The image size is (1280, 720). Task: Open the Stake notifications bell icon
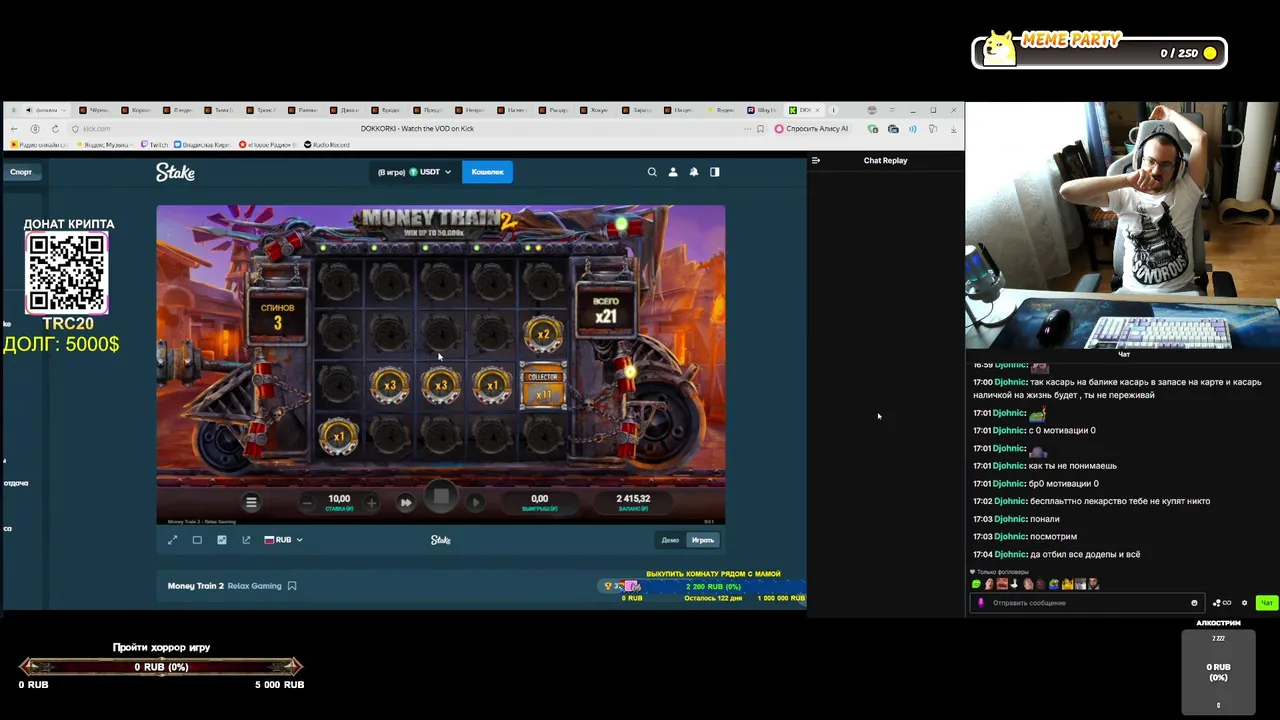coord(694,172)
